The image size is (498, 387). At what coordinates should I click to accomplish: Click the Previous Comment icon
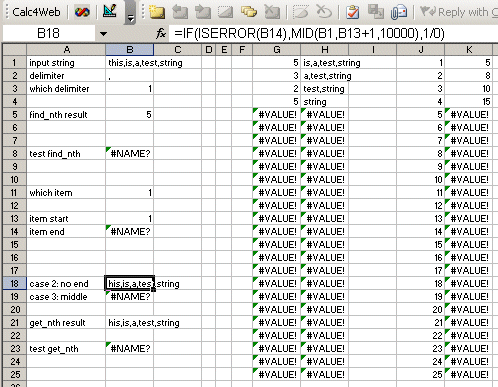pyautogui.click(x=180, y=12)
